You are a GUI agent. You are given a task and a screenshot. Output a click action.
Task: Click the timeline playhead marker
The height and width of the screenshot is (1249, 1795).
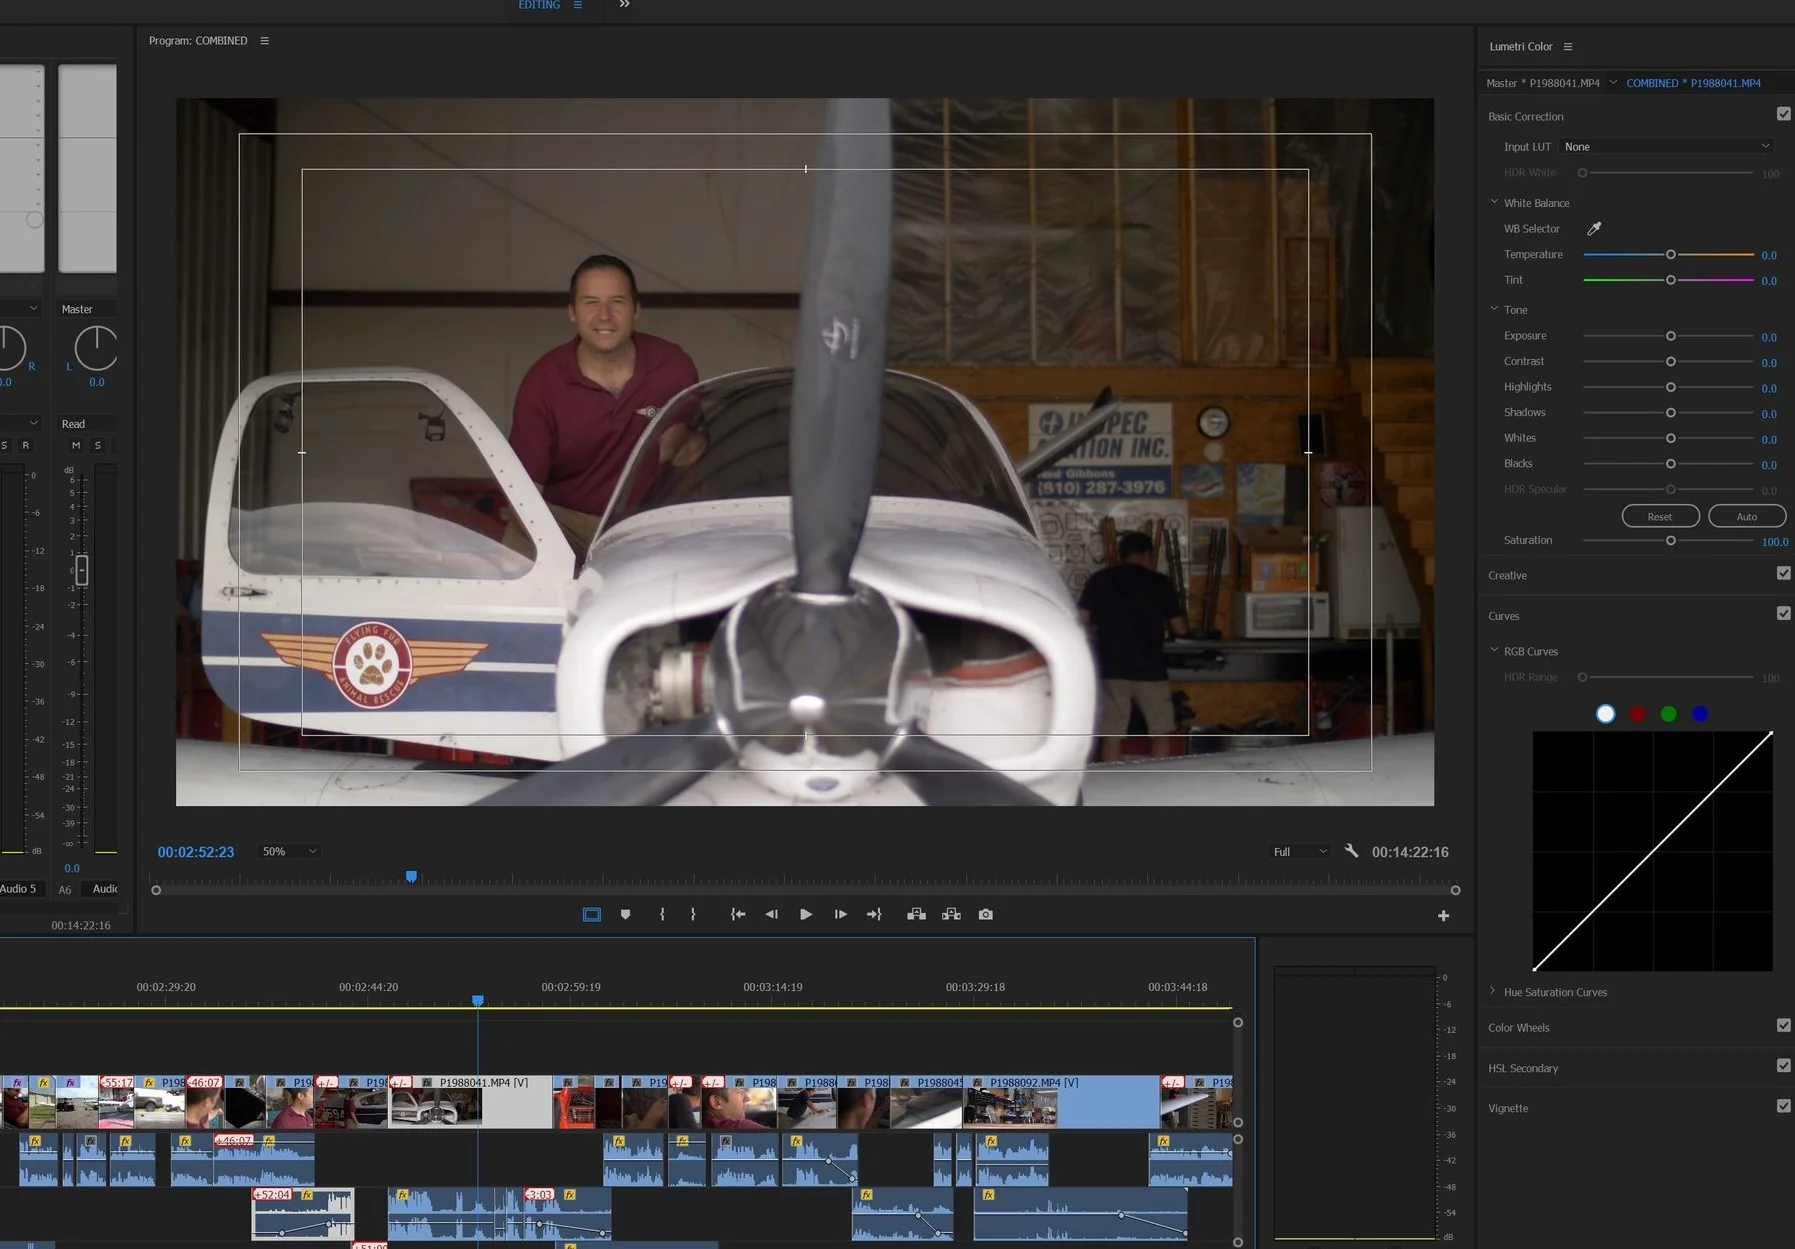pyautogui.click(x=478, y=1000)
